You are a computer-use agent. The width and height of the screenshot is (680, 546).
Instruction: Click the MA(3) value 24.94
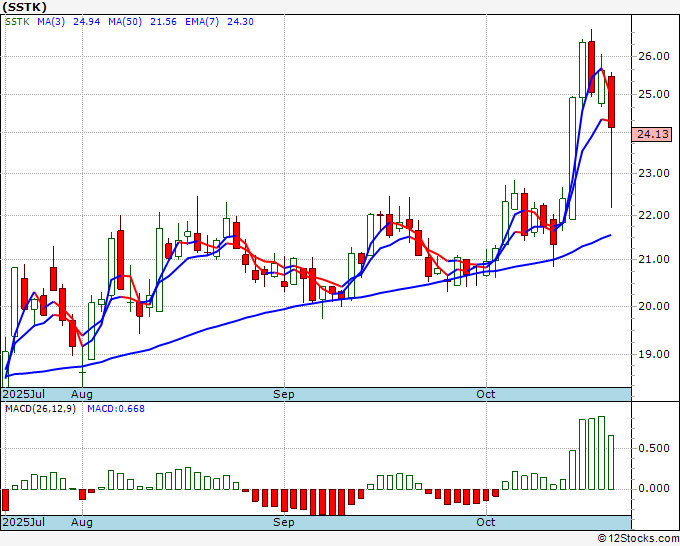87,22
